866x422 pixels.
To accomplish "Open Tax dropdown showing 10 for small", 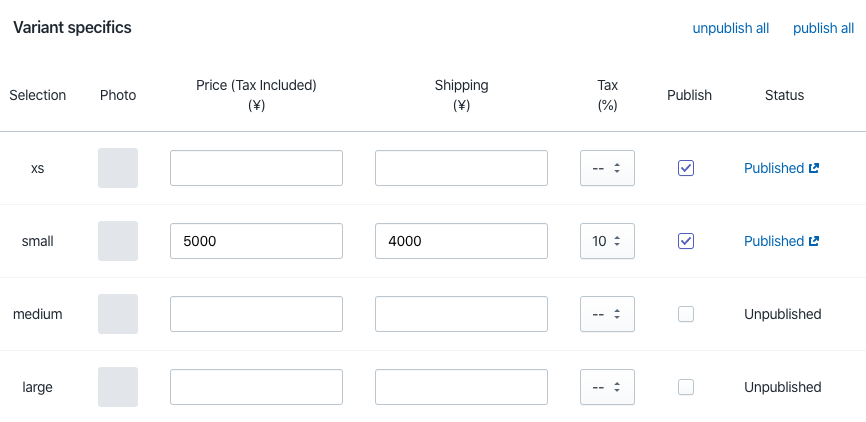I will click(x=607, y=241).
